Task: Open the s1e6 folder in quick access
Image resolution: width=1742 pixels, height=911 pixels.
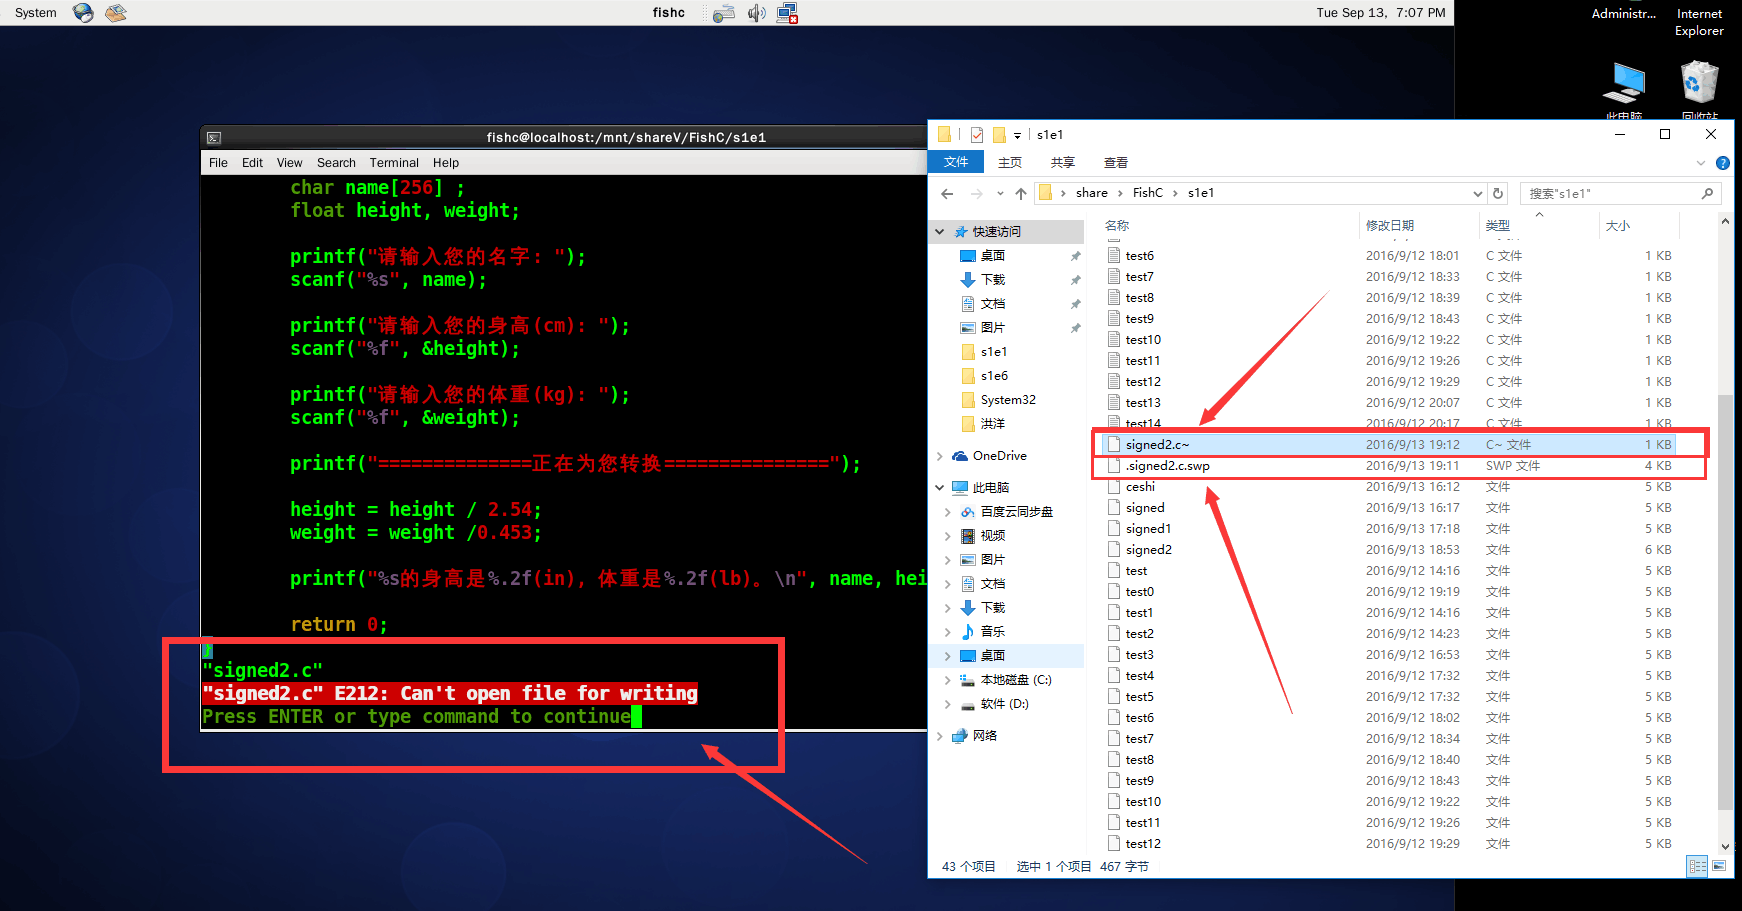Action: click(x=993, y=375)
